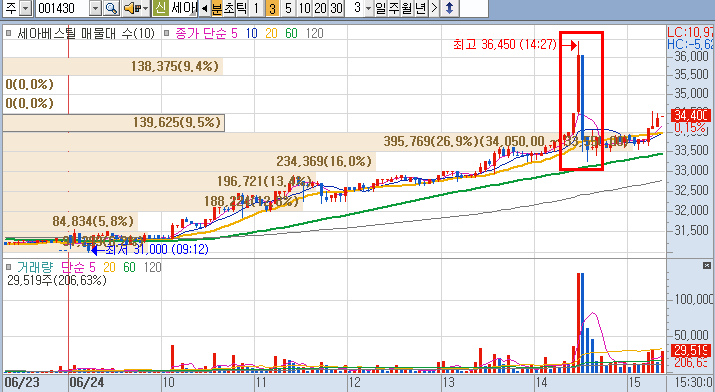Click the price MA 5 period label

[234, 33]
